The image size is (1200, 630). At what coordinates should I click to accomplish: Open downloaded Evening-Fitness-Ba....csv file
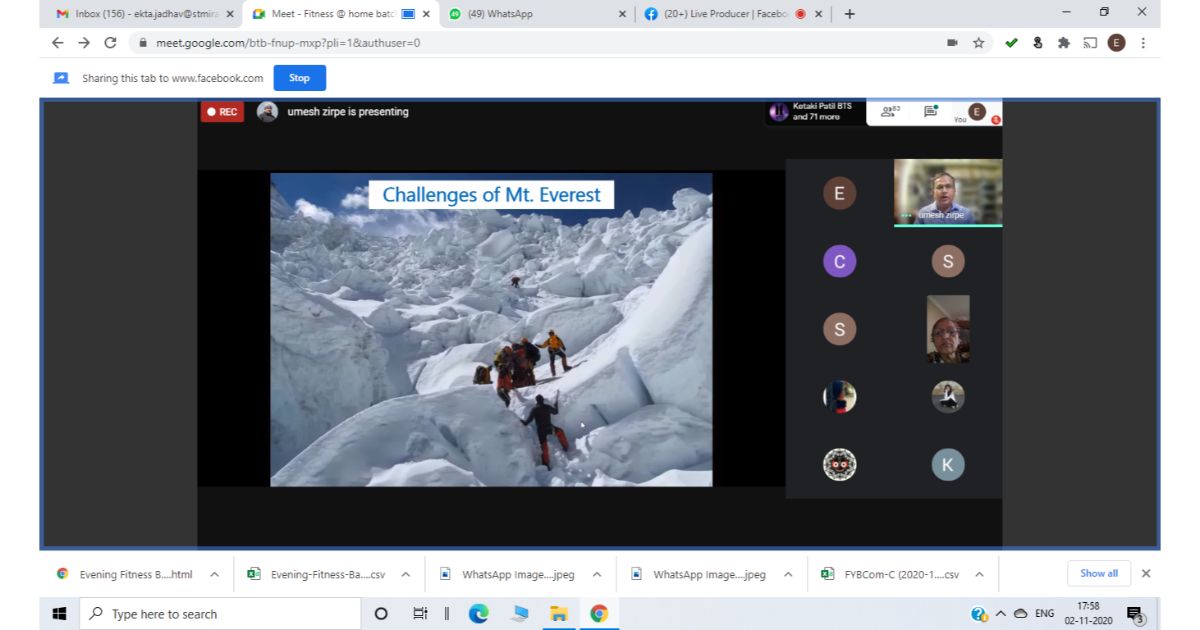(x=318, y=574)
